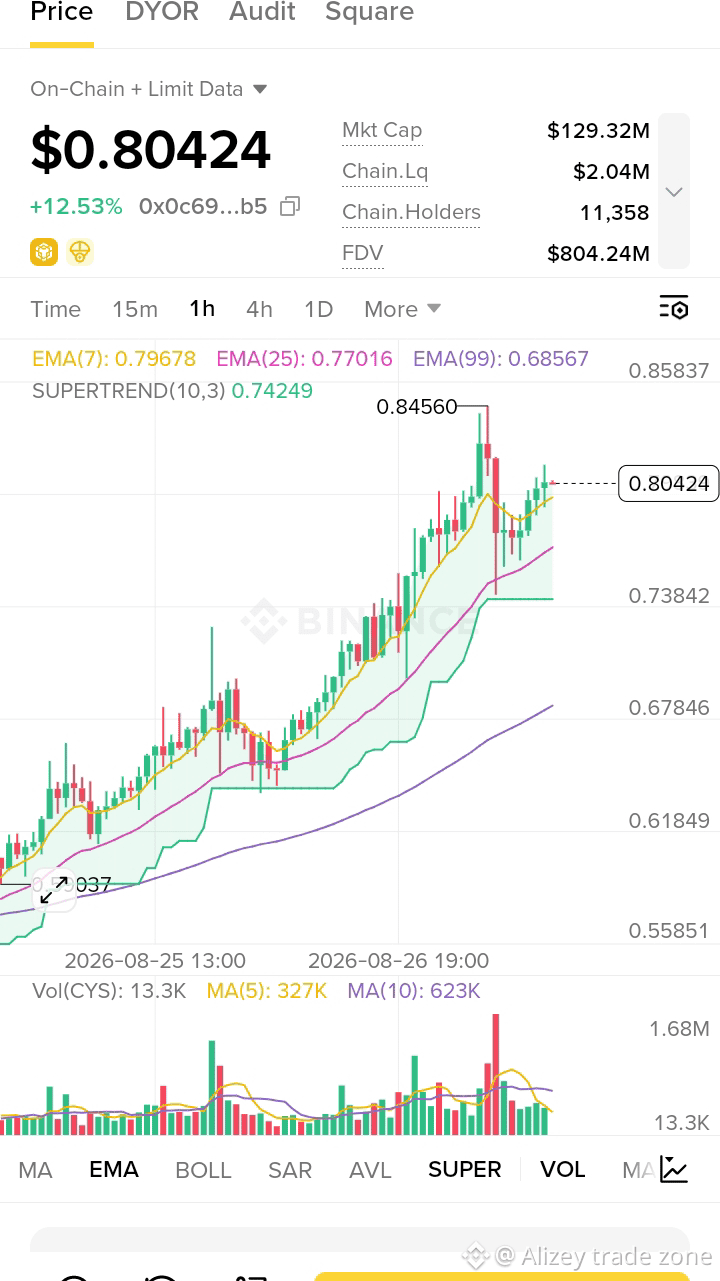The width and height of the screenshot is (720, 1281).
Task: Toggle the BOLL indicator
Action: (203, 1170)
